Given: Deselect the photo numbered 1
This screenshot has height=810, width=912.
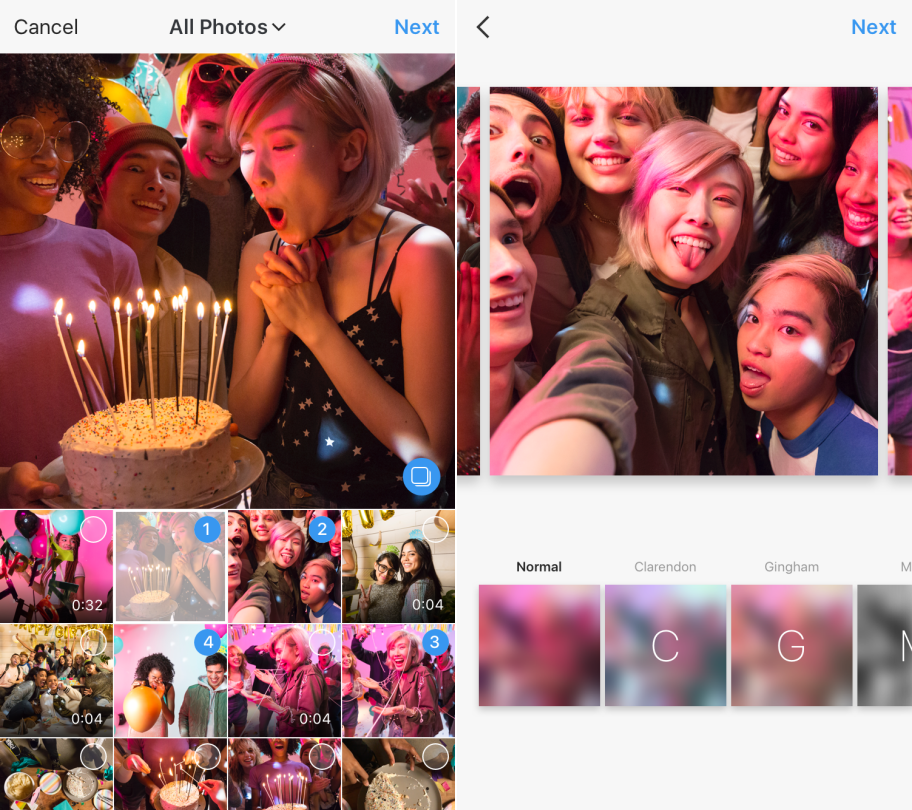Looking at the screenshot, I should pyautogui.click(x=207, y=530).
